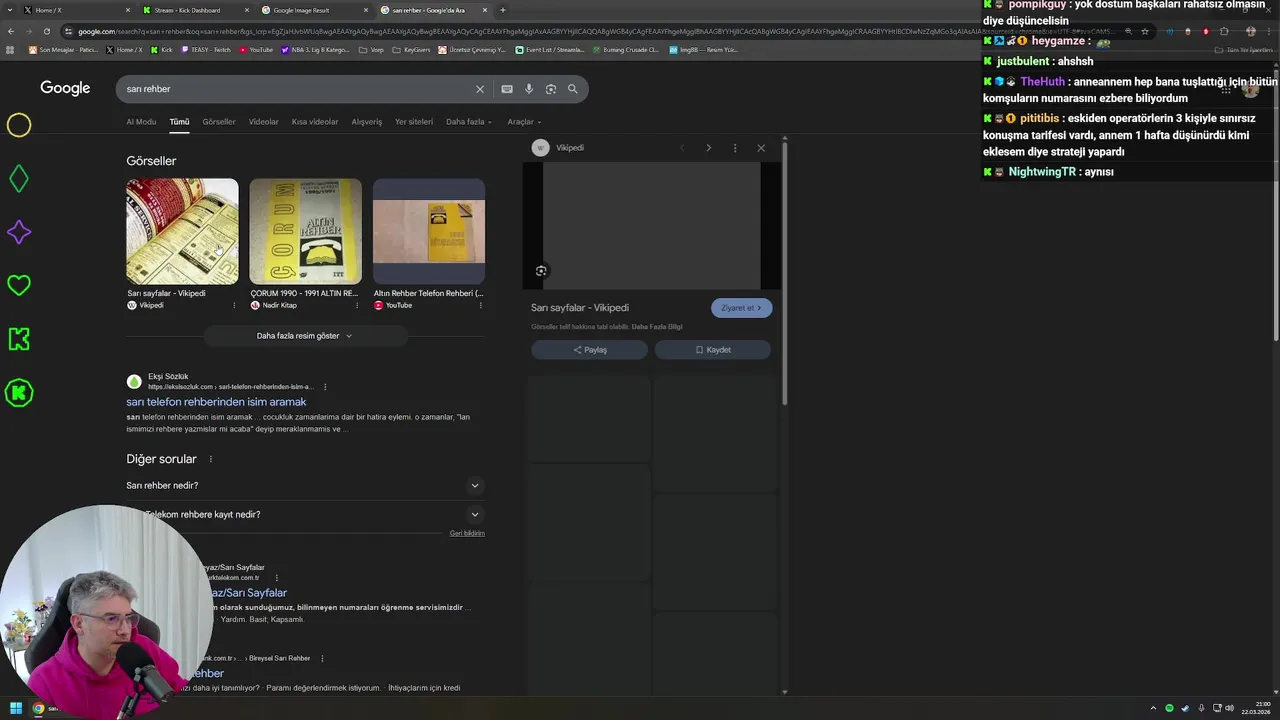Reload the page with the refresh icon
1280x720 pixels.
[x=46, y=31]
